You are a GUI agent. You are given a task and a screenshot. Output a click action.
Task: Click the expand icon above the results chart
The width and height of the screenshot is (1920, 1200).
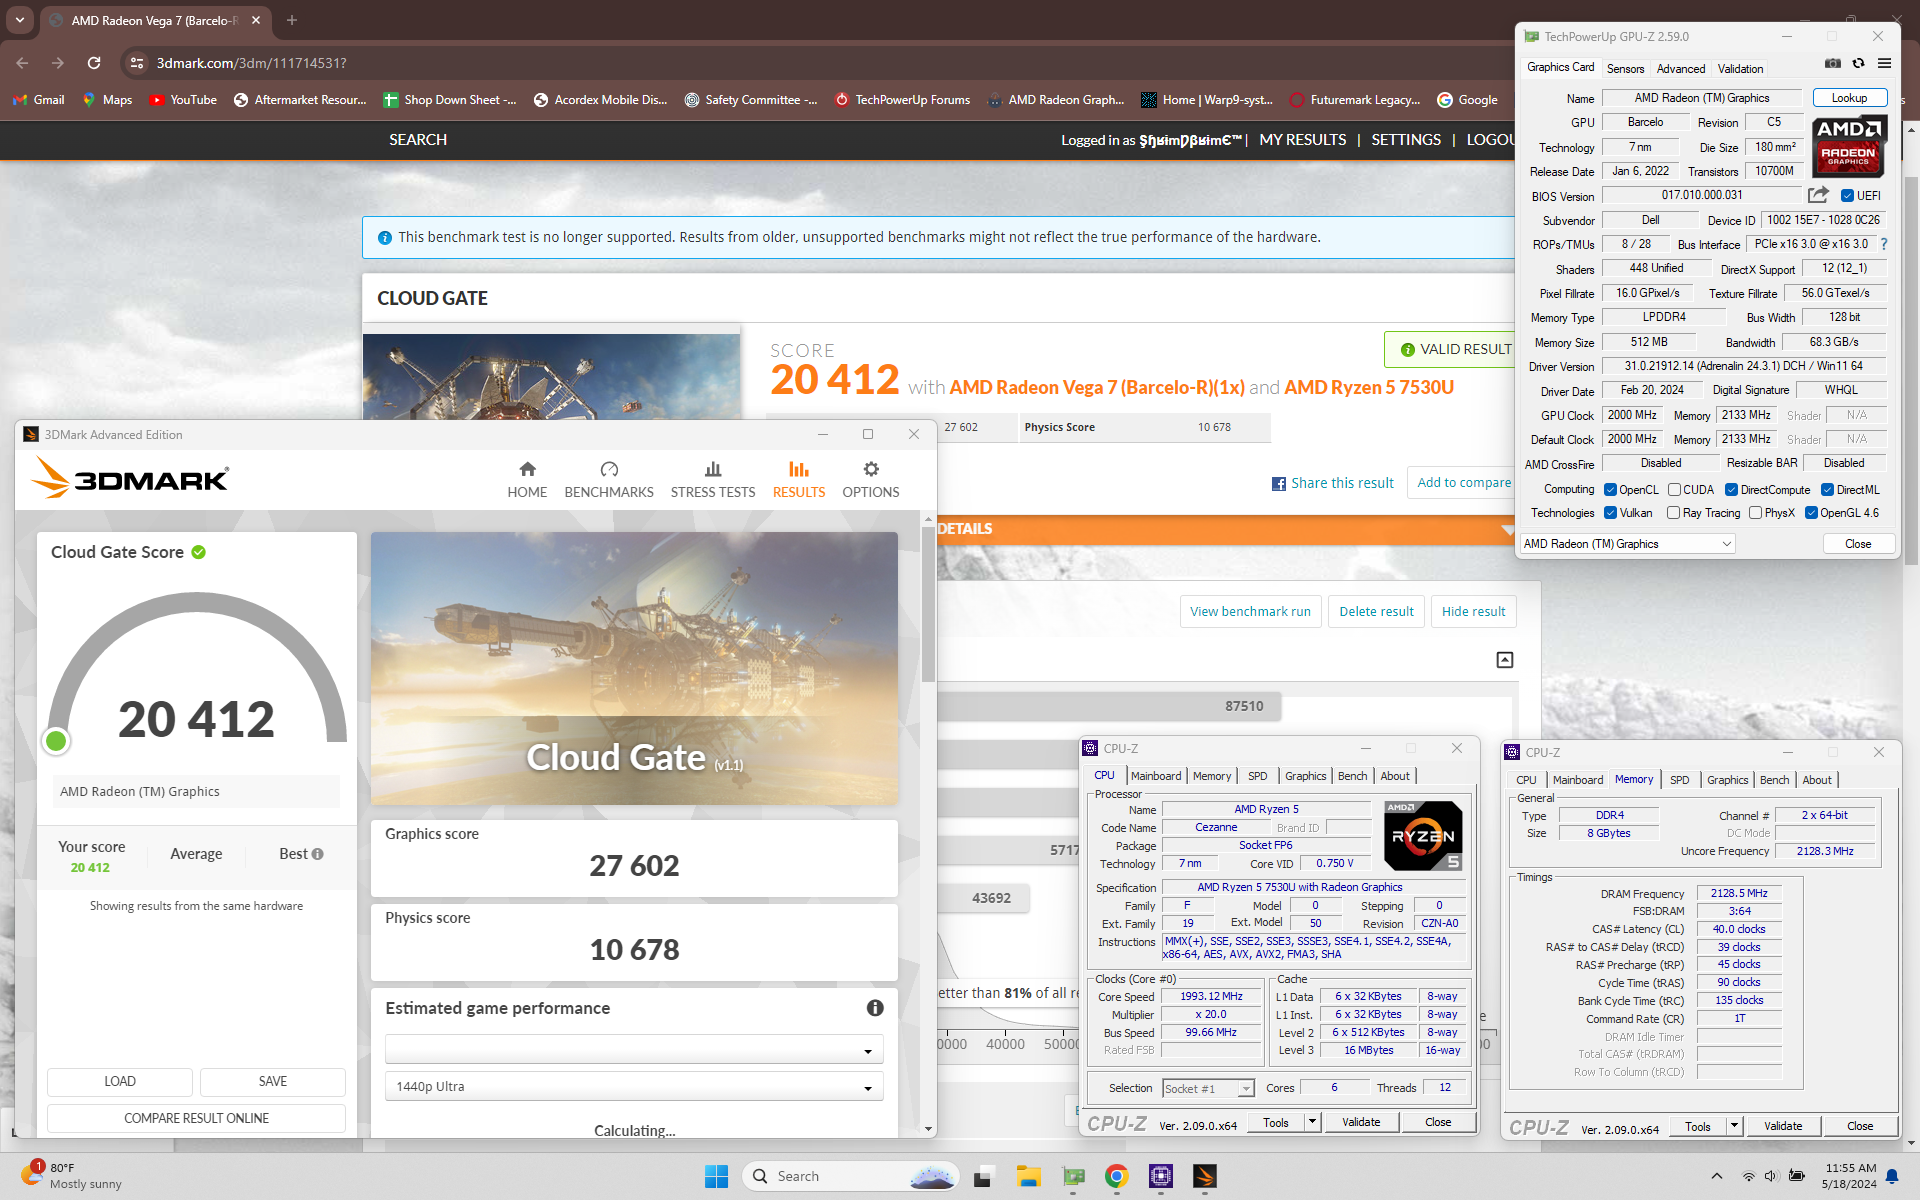click(1505, 660)
